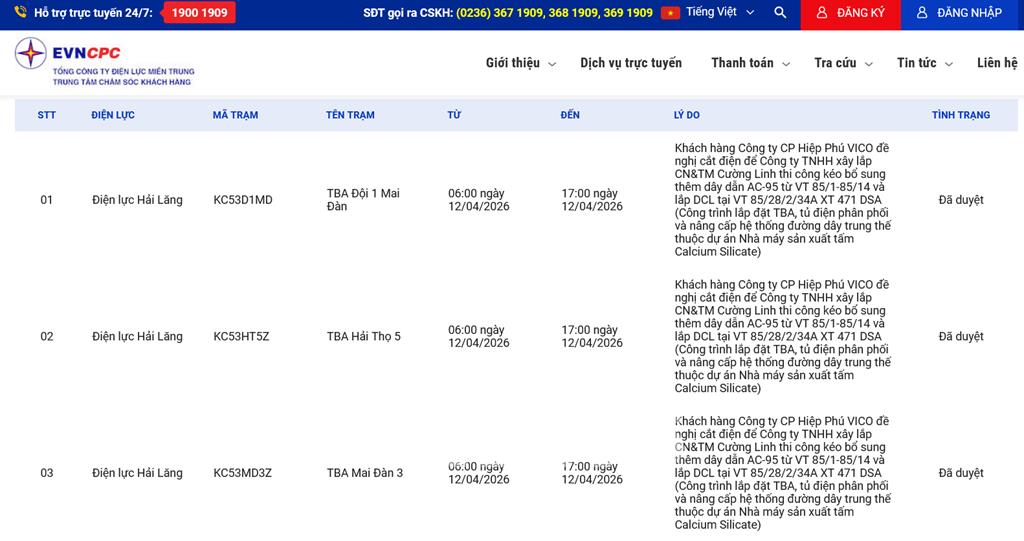Viewport: 1024px width, 541px height.
Task: Expand the Thanh toán menu
Action: point(749,63)
